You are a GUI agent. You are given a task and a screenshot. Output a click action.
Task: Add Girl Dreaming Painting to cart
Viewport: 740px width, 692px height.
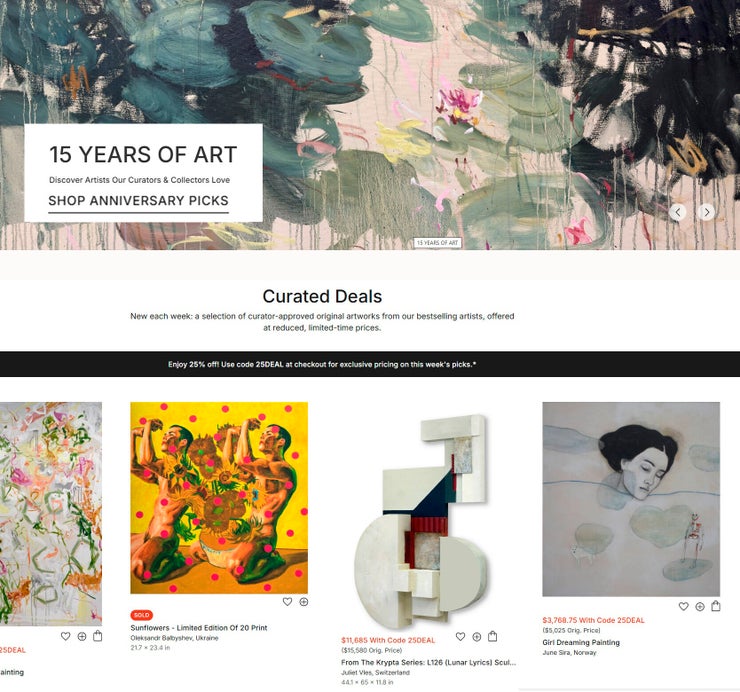[x=716, y=606]
